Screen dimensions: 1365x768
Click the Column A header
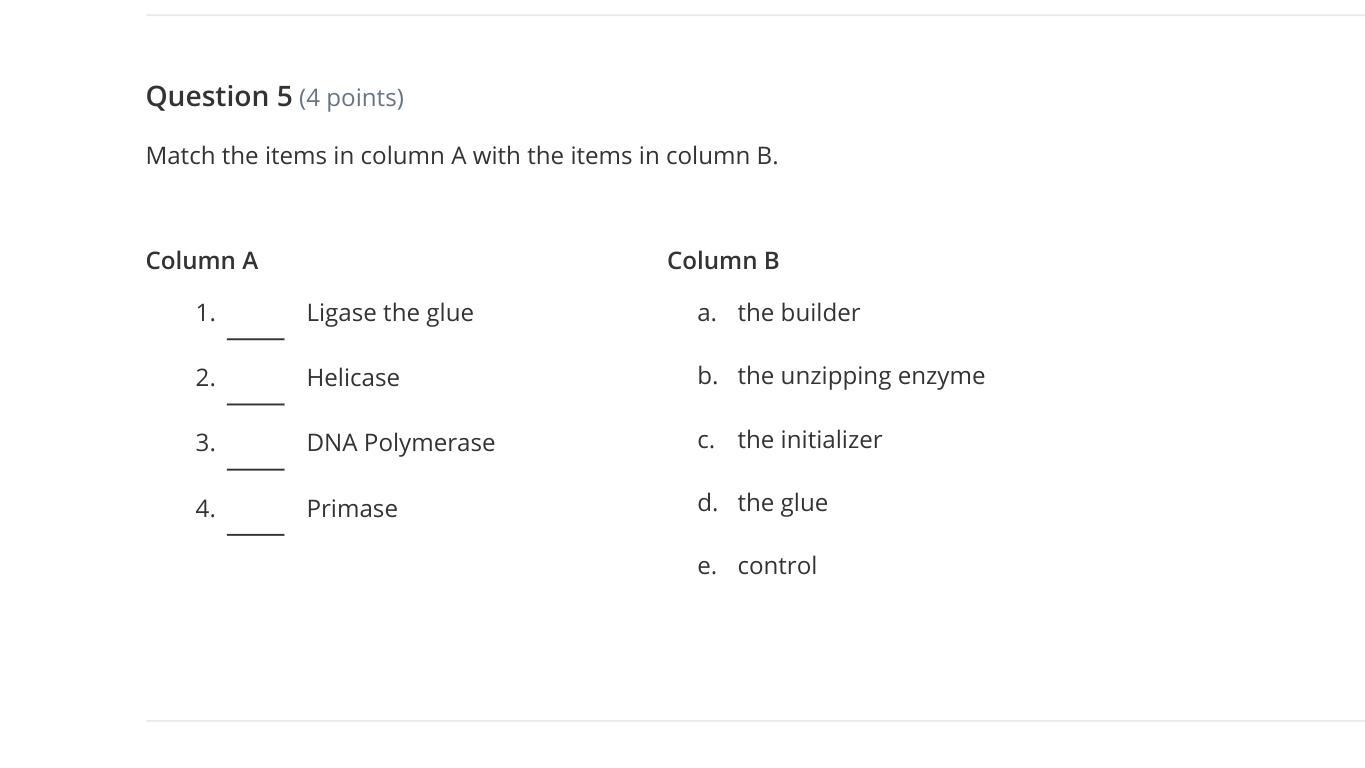click(202, 261)
